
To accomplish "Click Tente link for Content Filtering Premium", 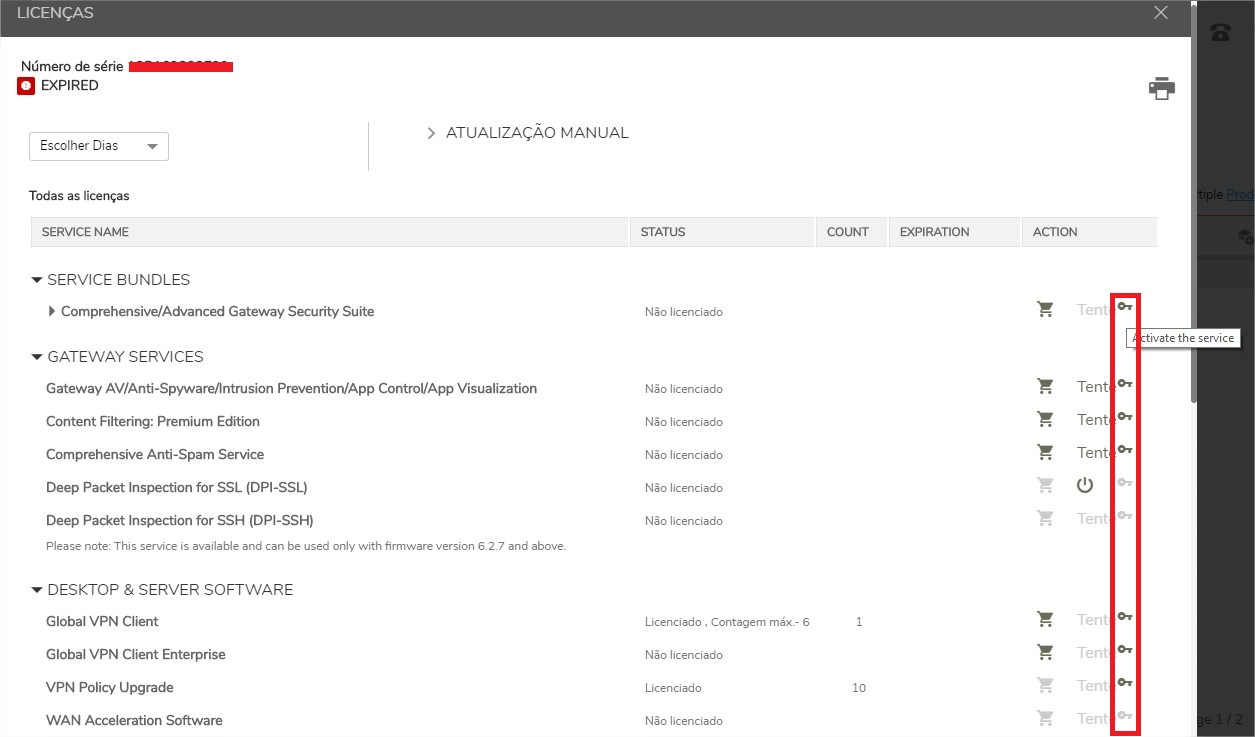I will pos(1096,420).
